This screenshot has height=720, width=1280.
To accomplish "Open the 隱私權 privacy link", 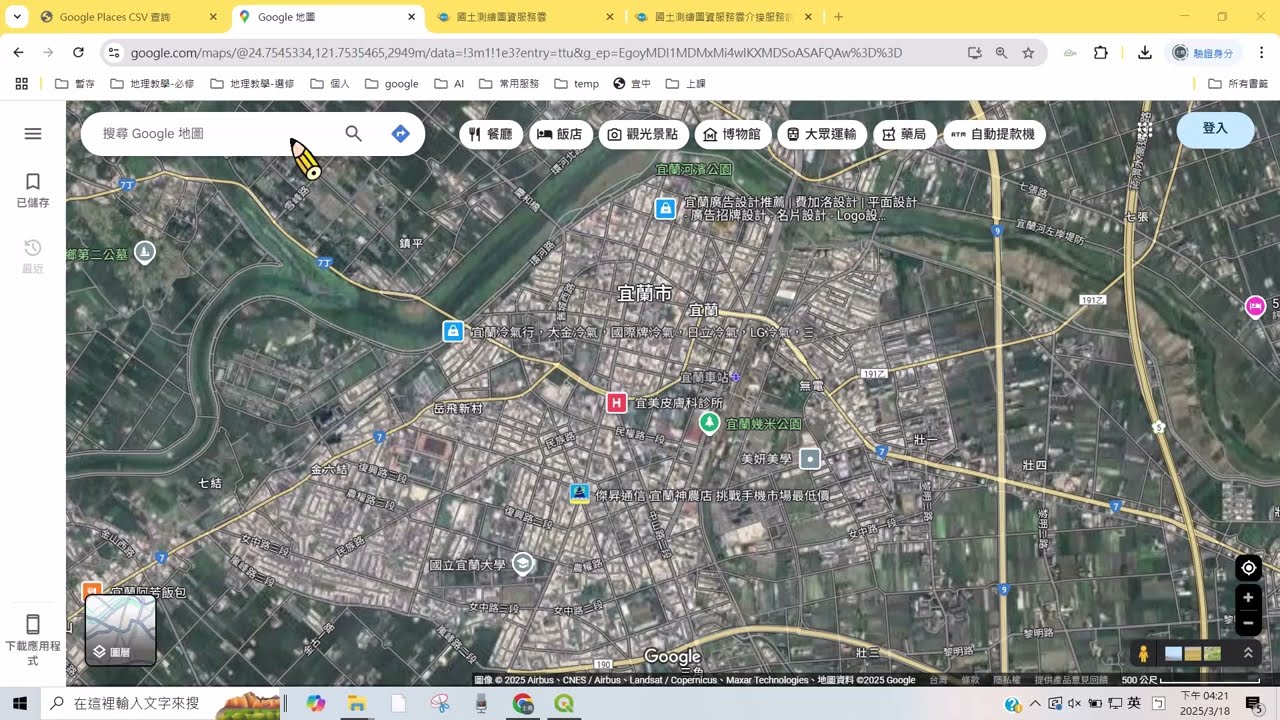I will click(1007, 680).
